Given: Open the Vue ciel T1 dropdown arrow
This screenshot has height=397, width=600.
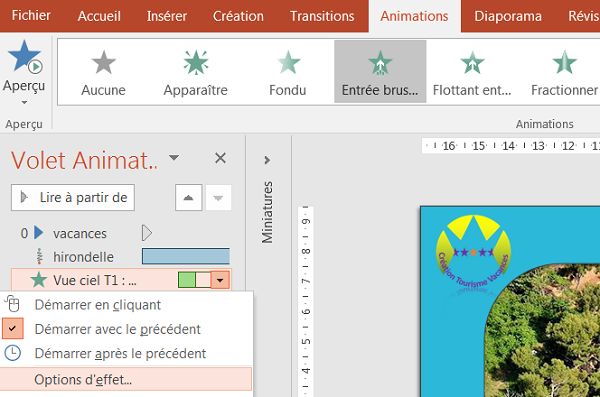Looking at the screenshot, I should pyautogui.click(x=220, y=280).
